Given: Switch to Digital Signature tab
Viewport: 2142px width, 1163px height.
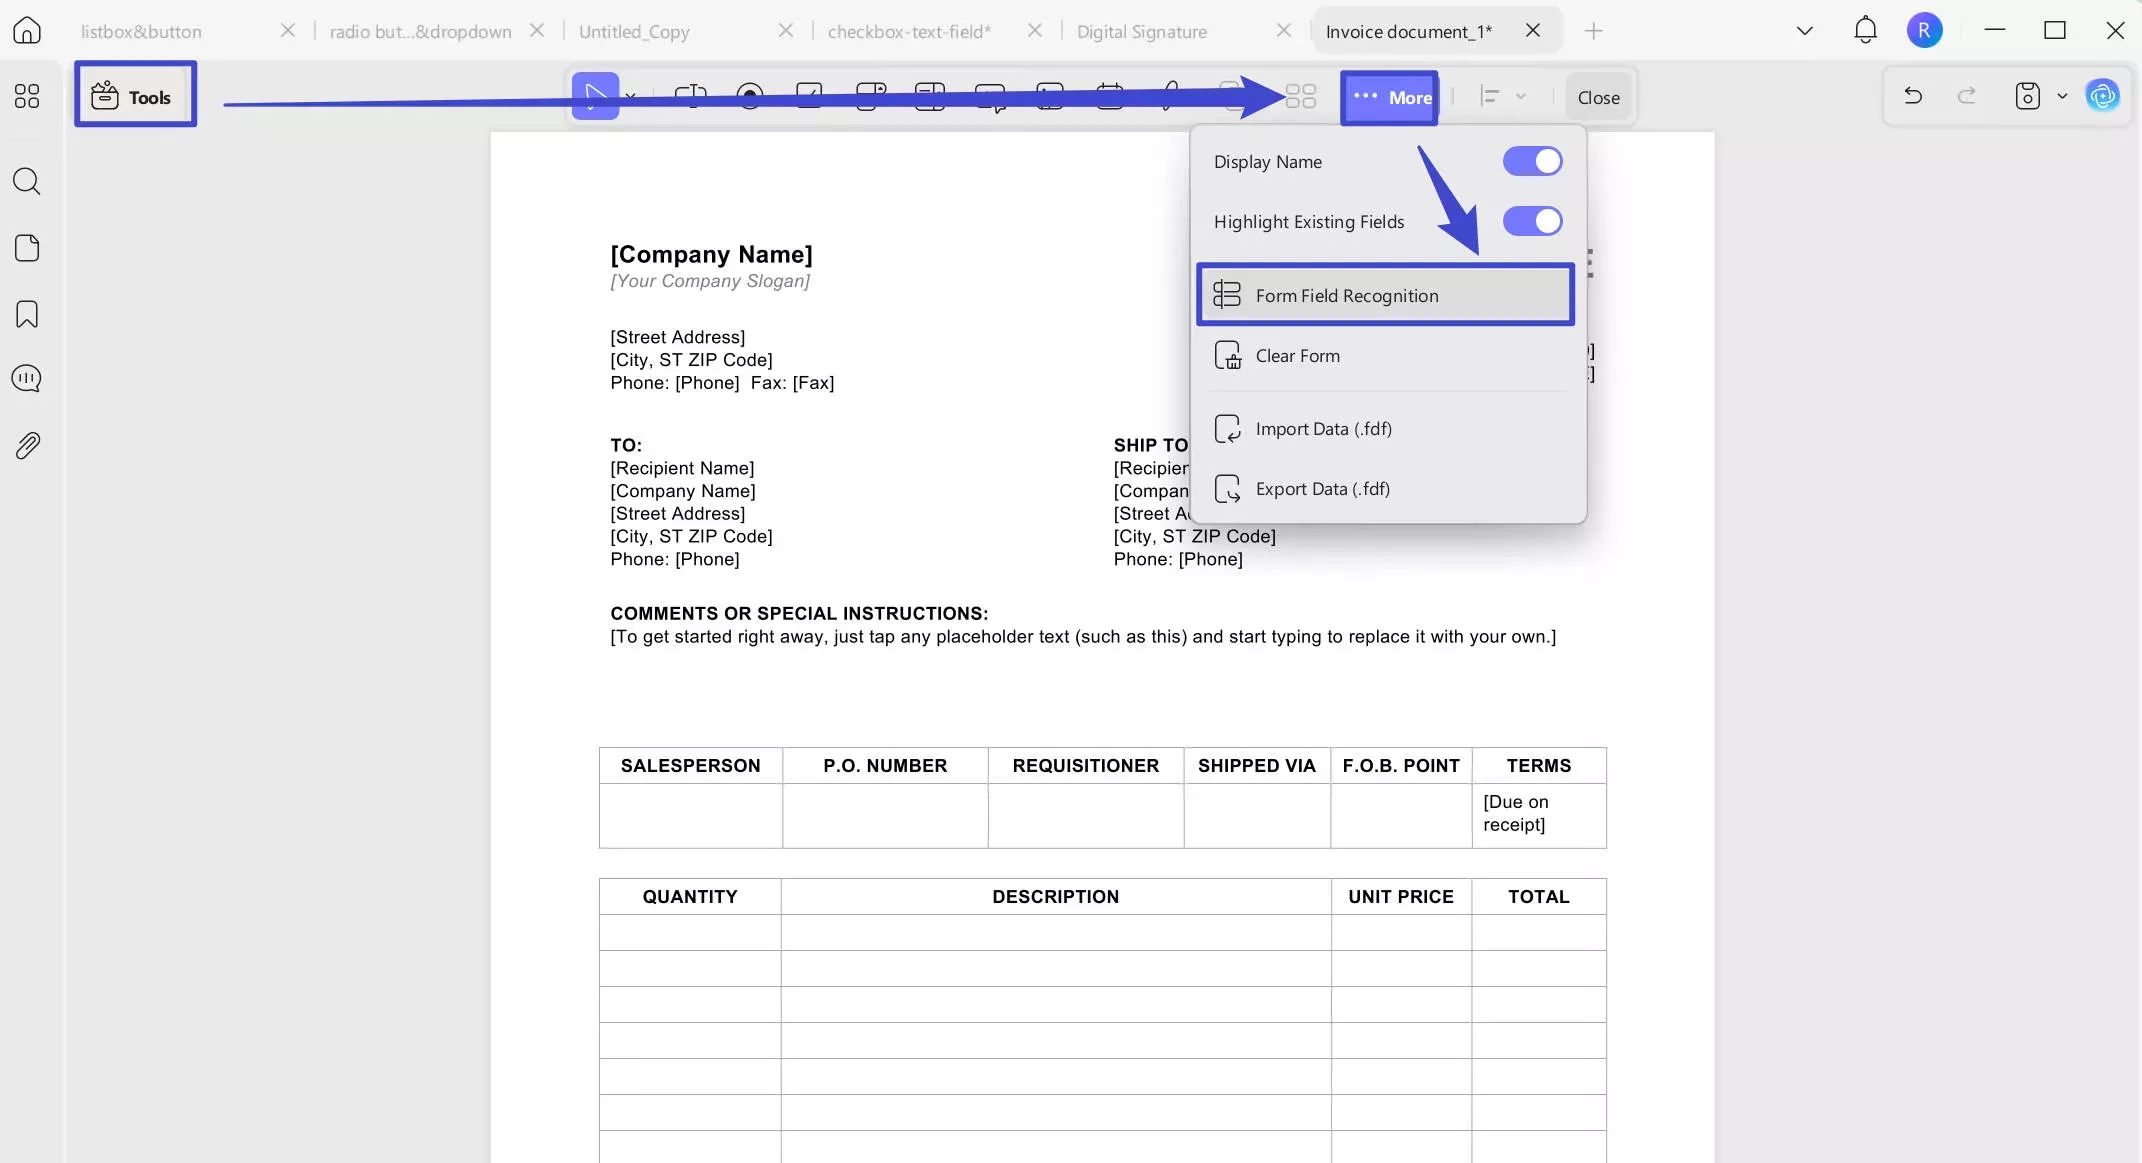Looking at the screenshot, I should [x=1141, y=31].
